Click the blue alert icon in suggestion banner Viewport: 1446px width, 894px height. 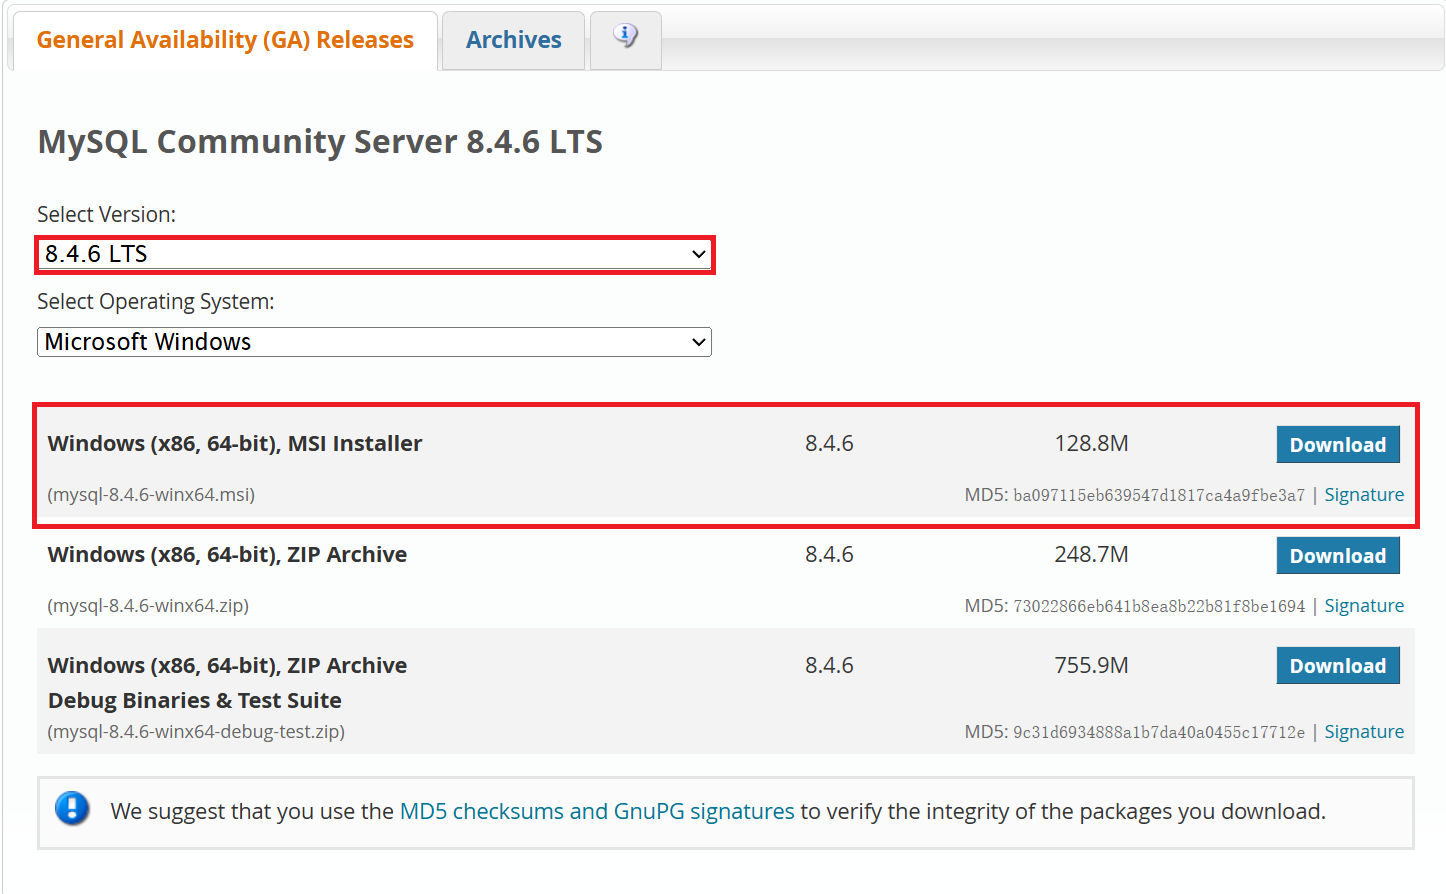71,810
